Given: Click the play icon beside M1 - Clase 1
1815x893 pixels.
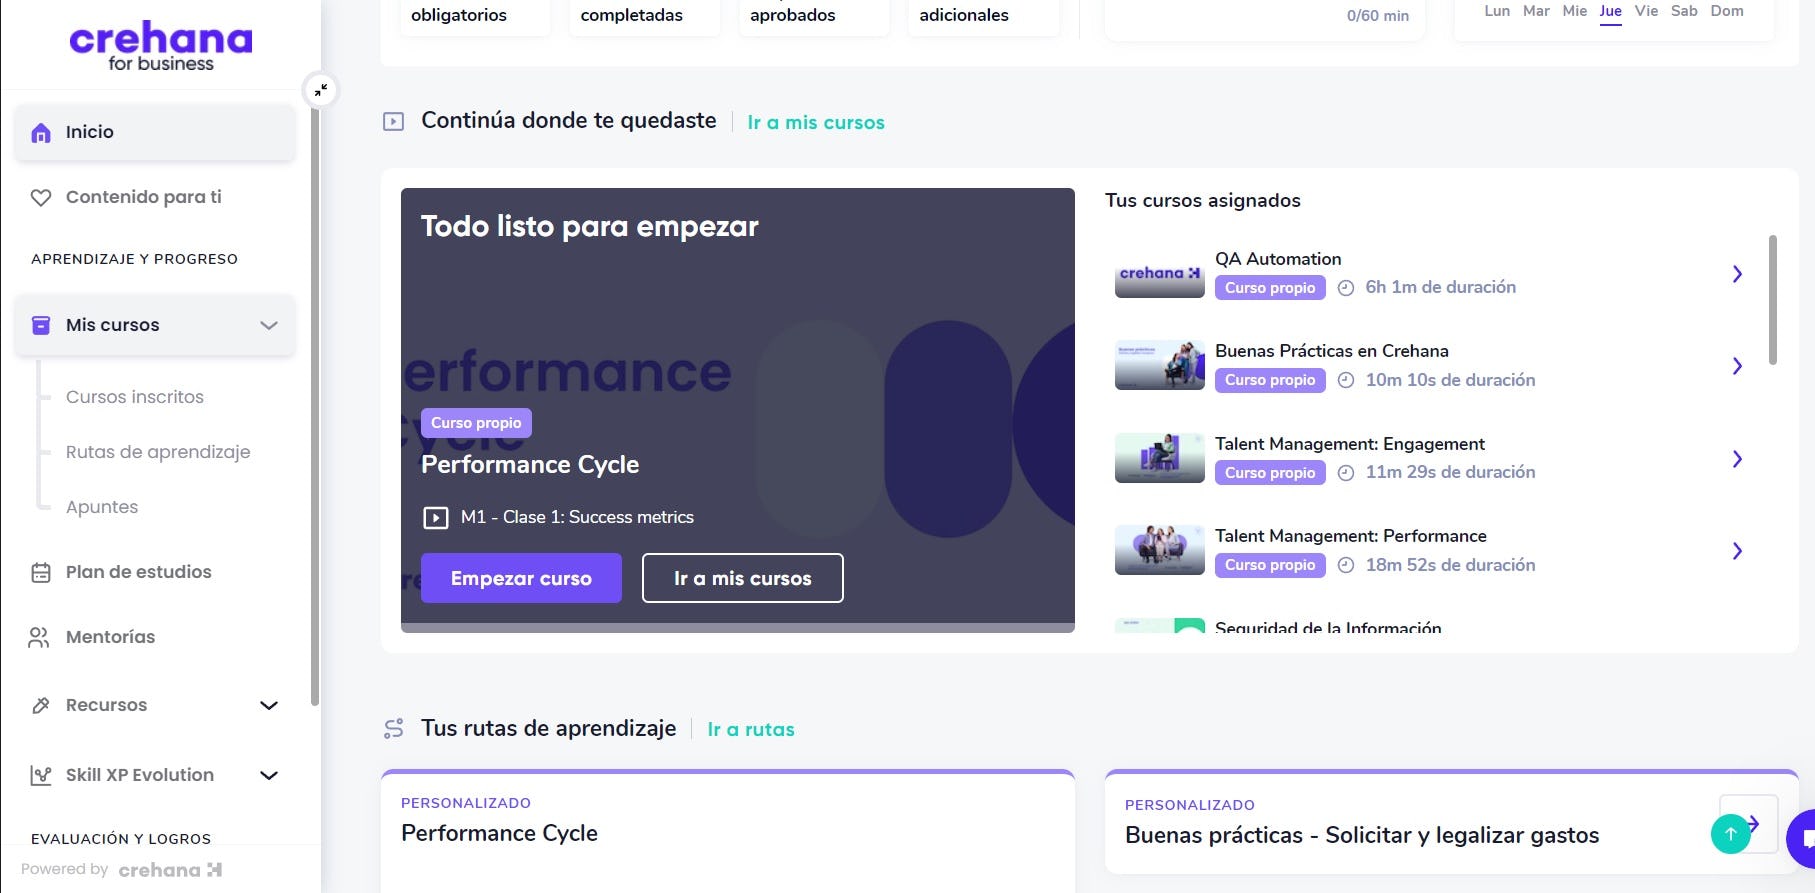Looking at the screenshot, I should click(435, 518).
